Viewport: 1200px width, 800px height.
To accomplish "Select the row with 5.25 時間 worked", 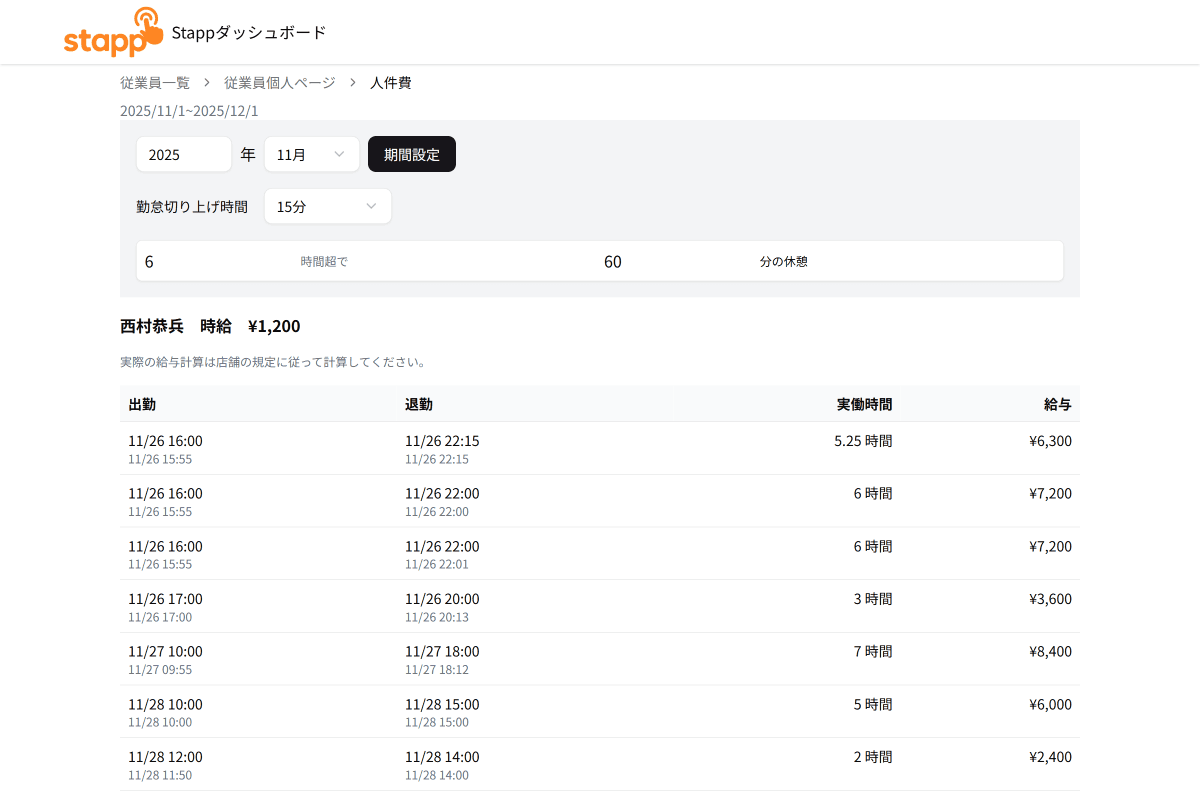I will [600, 449].
